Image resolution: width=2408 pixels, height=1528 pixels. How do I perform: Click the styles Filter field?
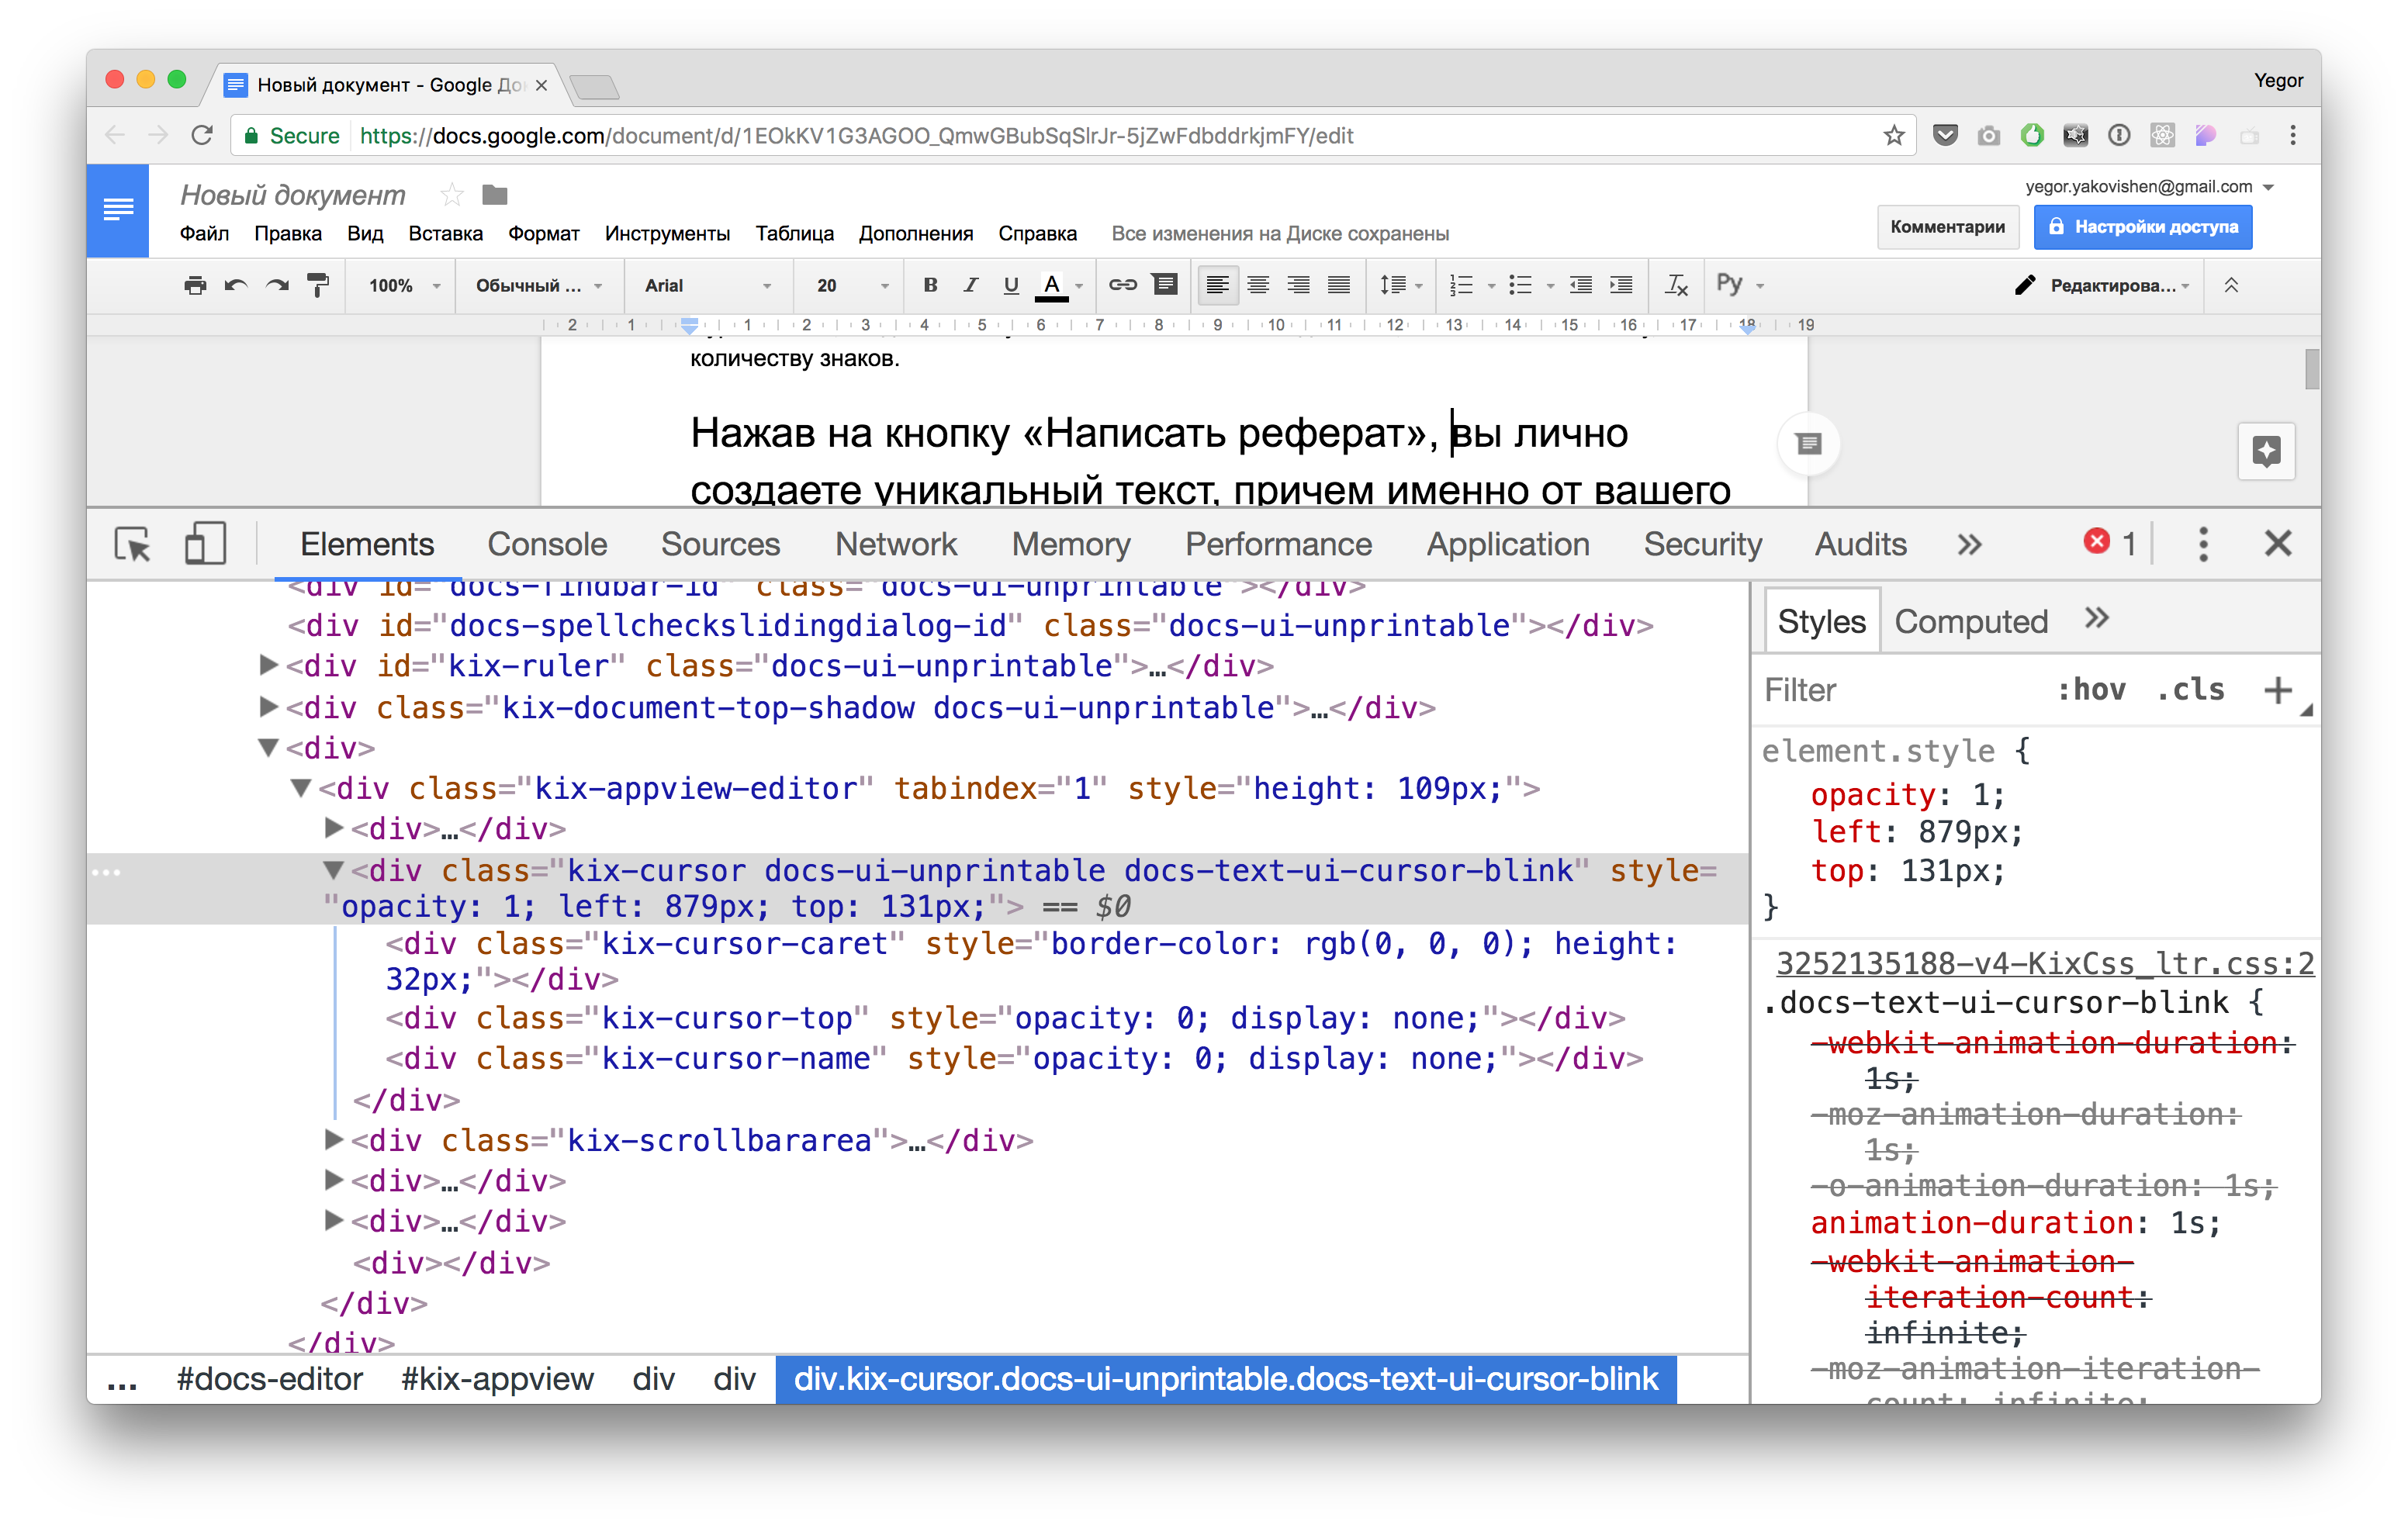click(x=1900, y=690)
